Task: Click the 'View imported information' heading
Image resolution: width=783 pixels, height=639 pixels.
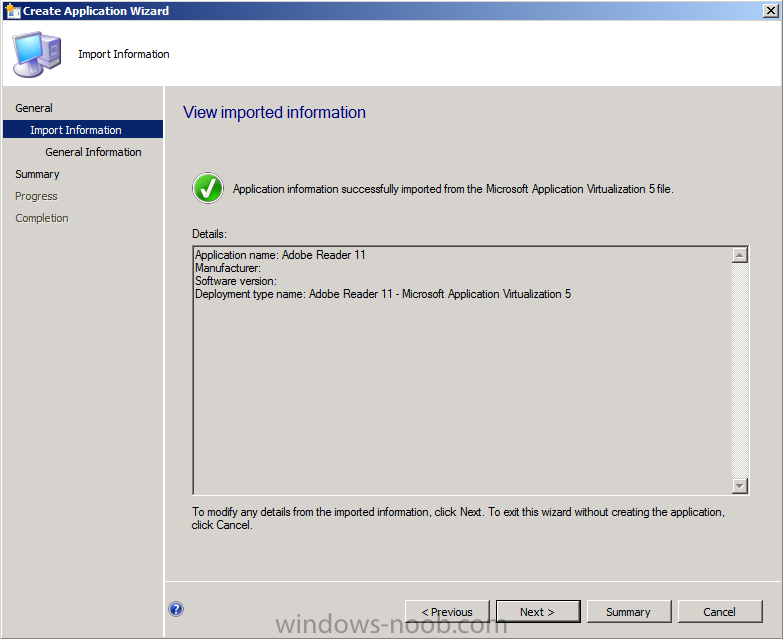Action: [274, 112]
